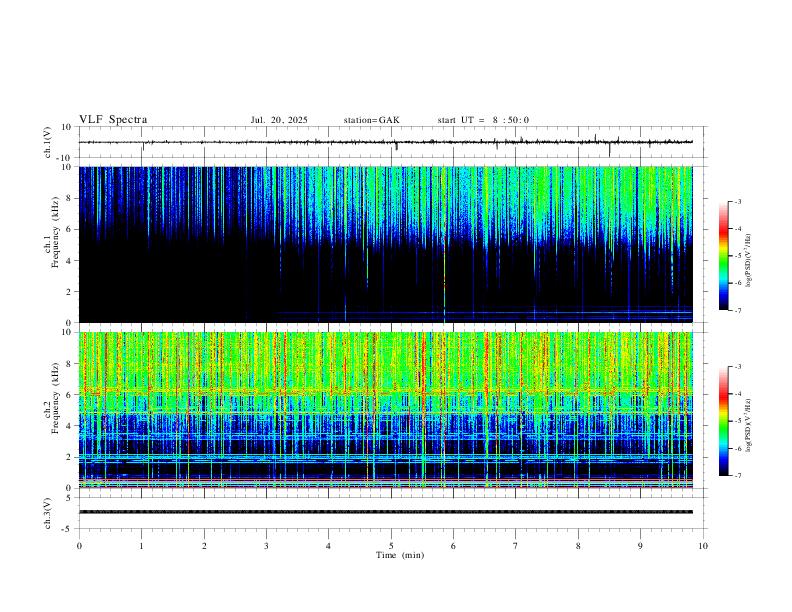Click the "2" kHz tick of ch.2 spectrogram
The image size is (792, 612).
(x=69, y=457)
